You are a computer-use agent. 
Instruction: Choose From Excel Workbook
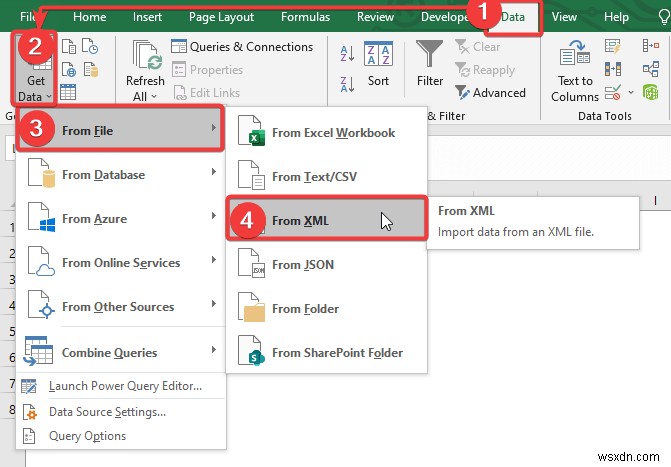pyautogui.click(x=327, y=133)
